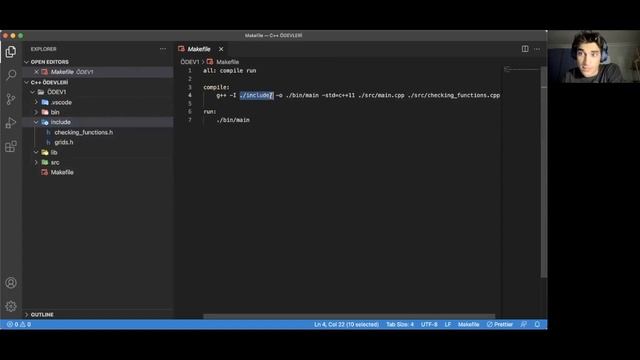The width and height of the screenshot is (640, 360).
Task: Select the Makefile tab
Action: 199,49
